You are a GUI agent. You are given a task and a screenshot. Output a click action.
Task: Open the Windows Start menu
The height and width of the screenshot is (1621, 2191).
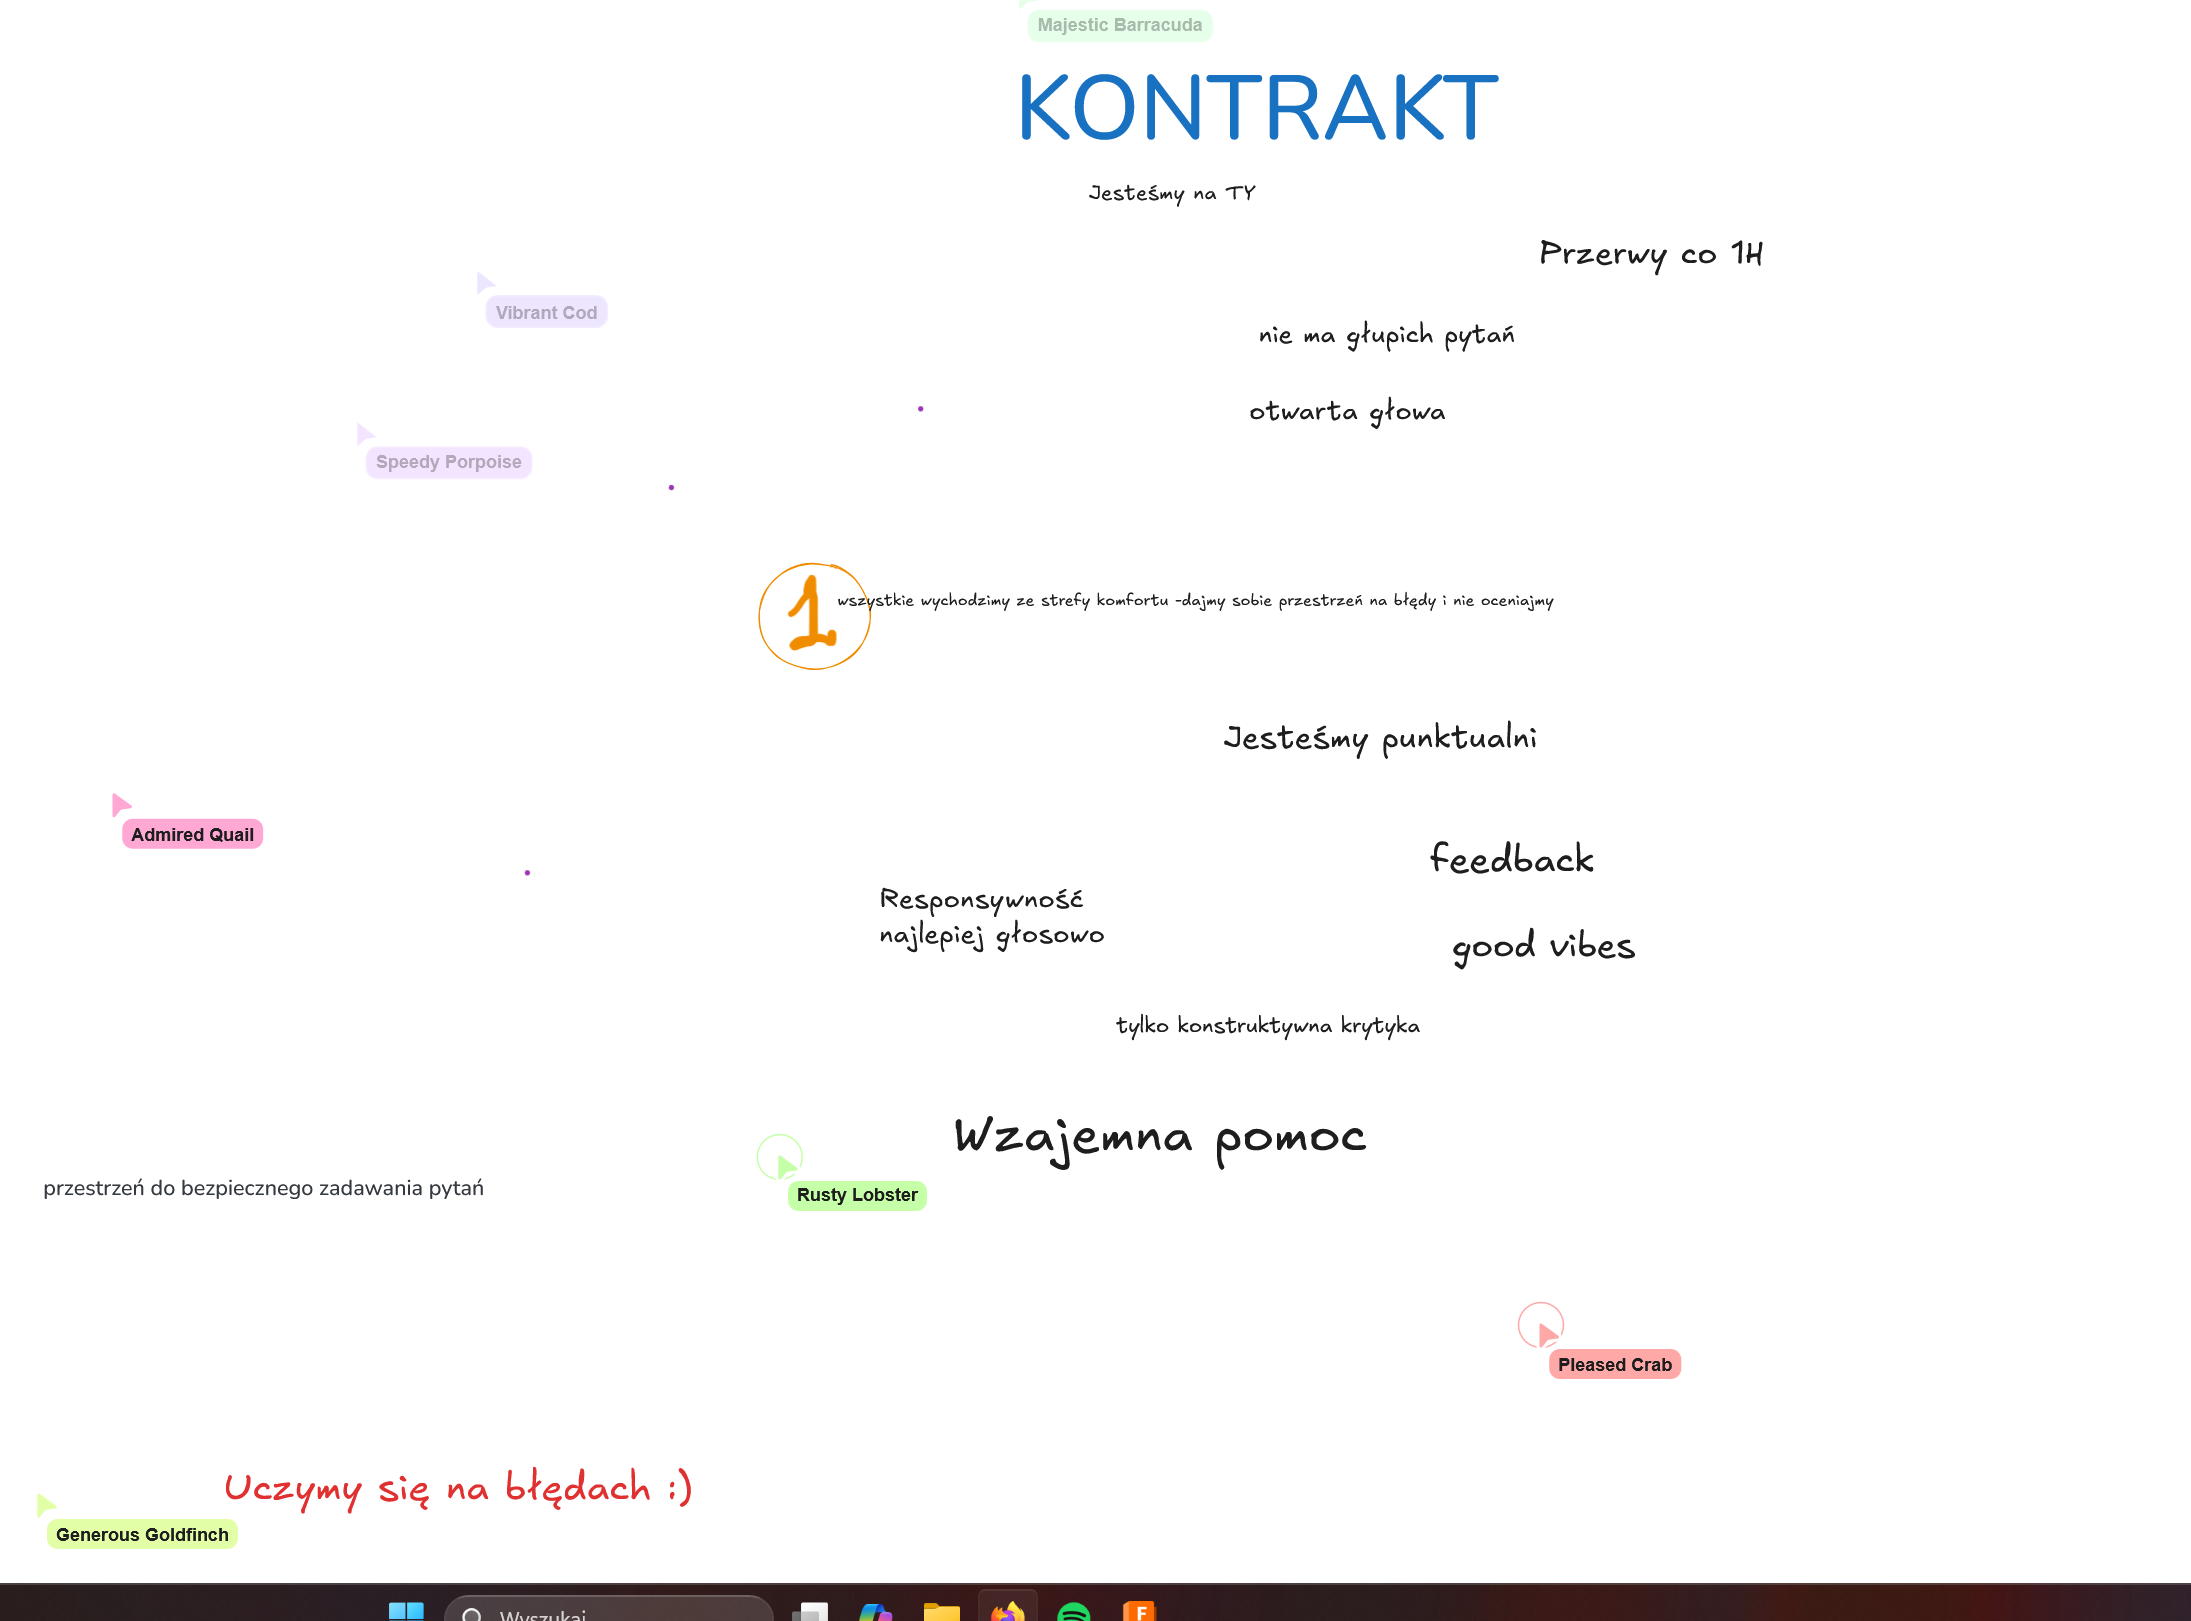[406, 1611]
